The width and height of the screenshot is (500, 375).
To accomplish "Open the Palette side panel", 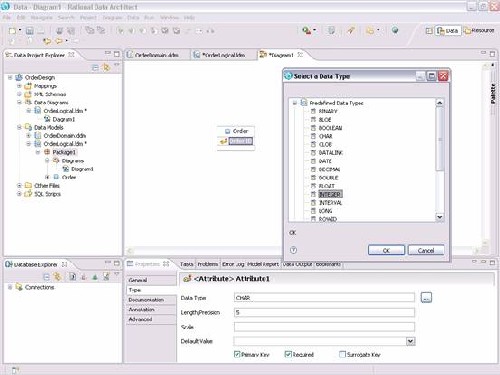I will click(493, 93).
